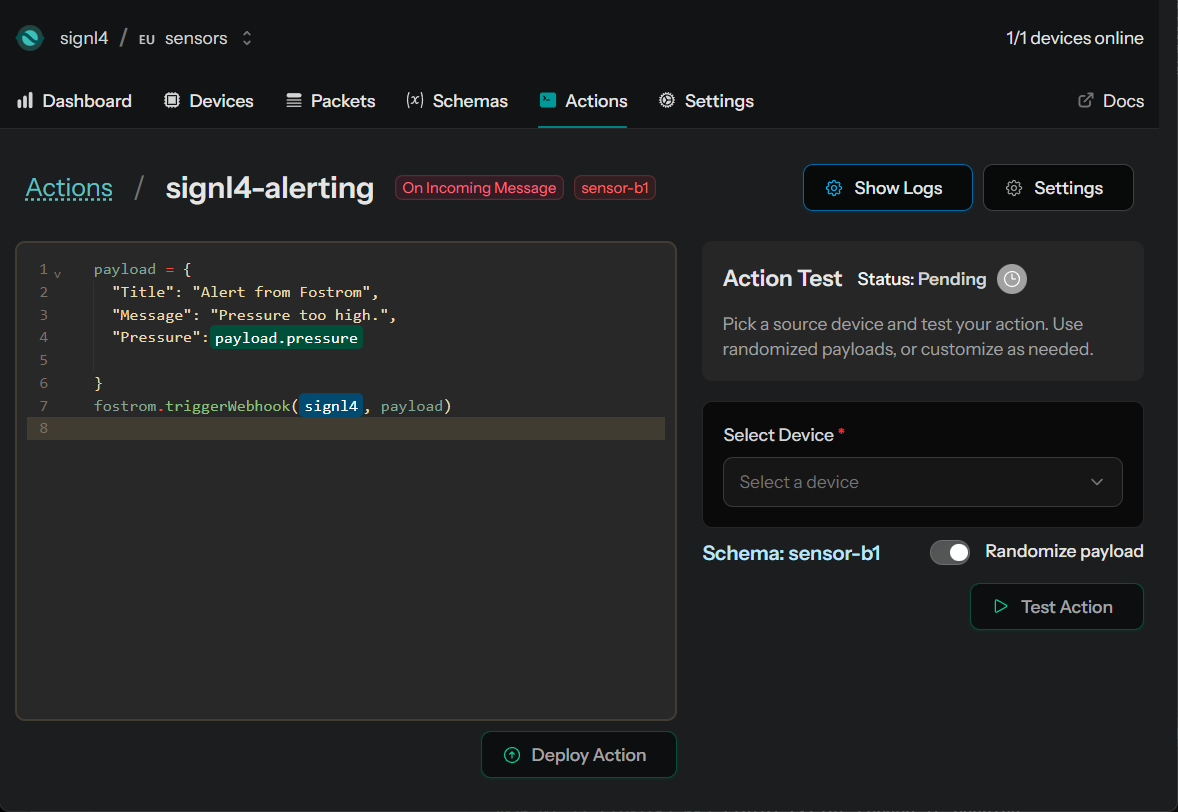Click the Settings gear icon in navigation
This screenshot has height=812, width=1178.
pyautogui.click(x=667, y=101)
